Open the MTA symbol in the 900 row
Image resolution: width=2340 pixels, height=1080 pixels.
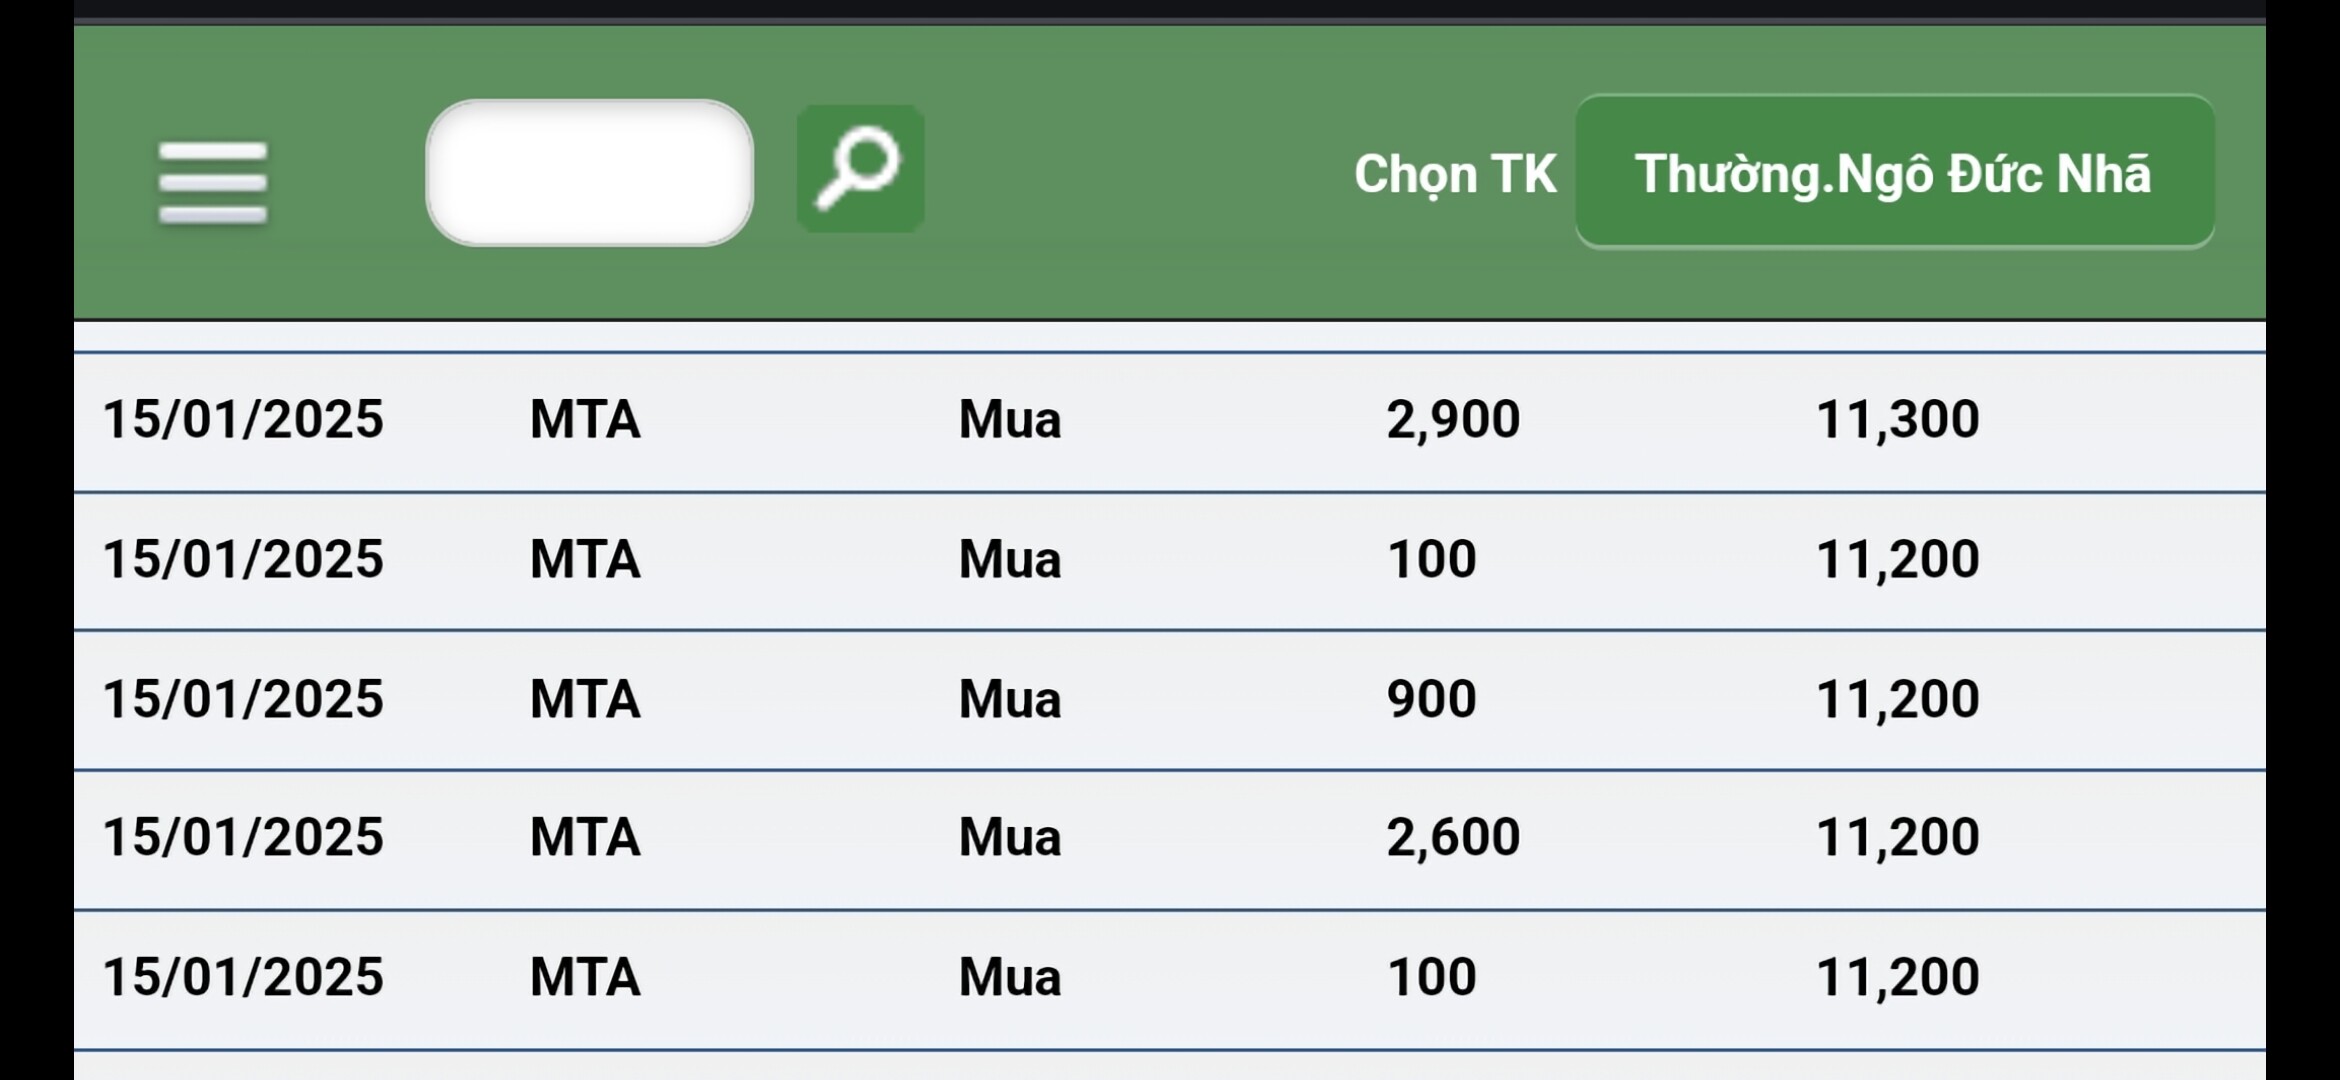click(x=585, y=698)
